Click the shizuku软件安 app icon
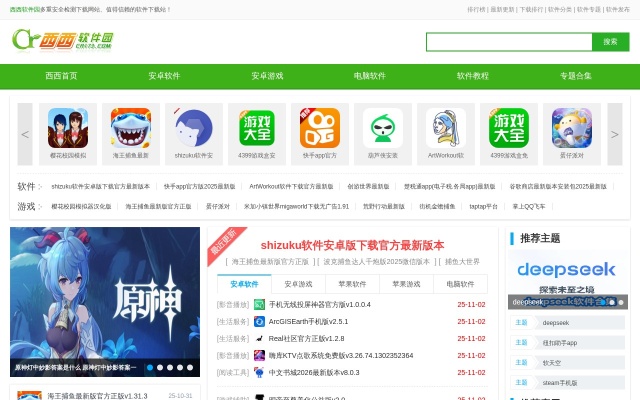The width and height of the screenshot is (640, 400). tap(194, 128)
